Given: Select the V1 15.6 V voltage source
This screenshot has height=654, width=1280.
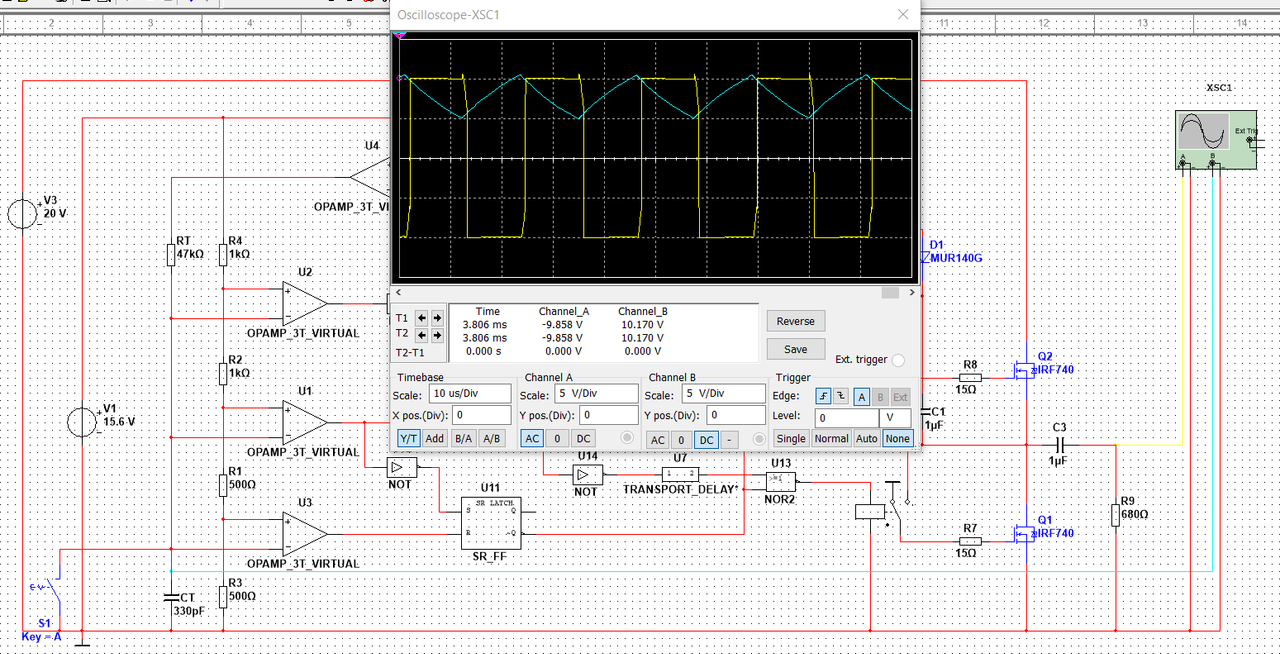Looking at the screenshot, I should (80, 421).
